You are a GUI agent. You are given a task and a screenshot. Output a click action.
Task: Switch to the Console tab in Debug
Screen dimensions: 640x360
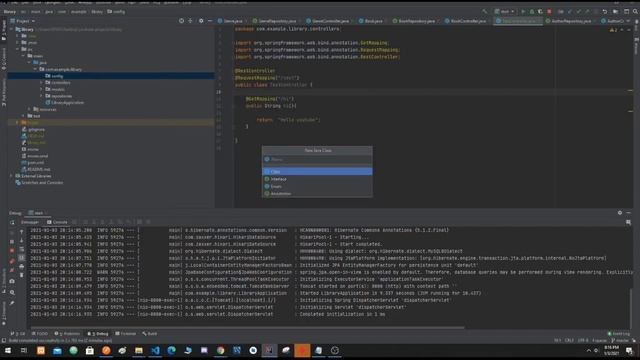tap(57, 222)
